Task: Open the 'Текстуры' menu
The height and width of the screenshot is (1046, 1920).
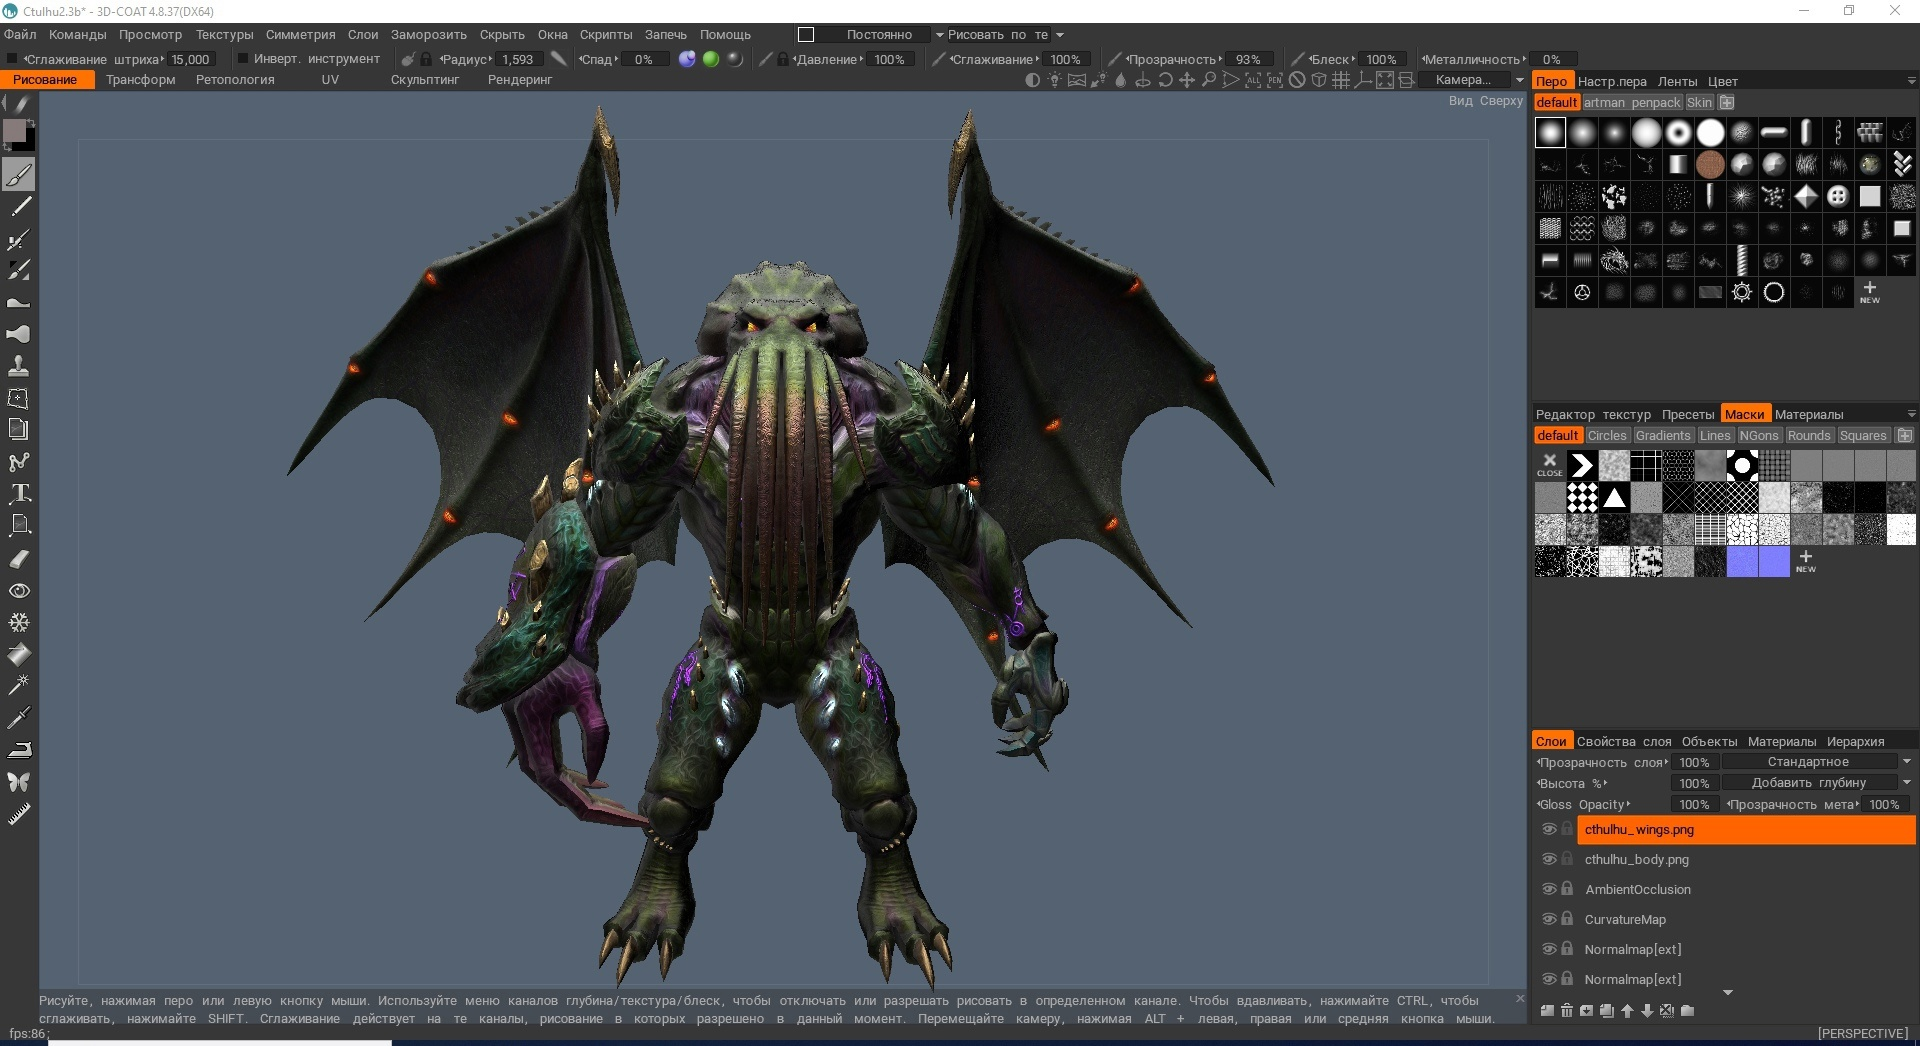Action: pos(224,35)
